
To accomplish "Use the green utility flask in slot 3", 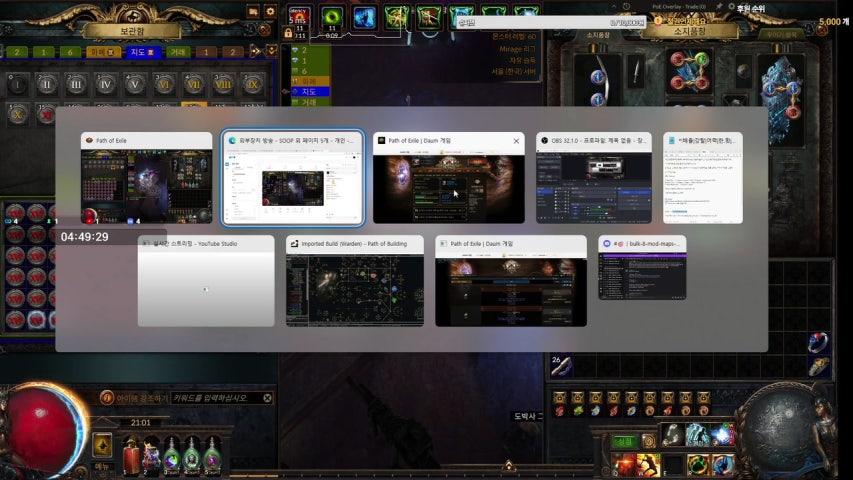I will 172,456.
